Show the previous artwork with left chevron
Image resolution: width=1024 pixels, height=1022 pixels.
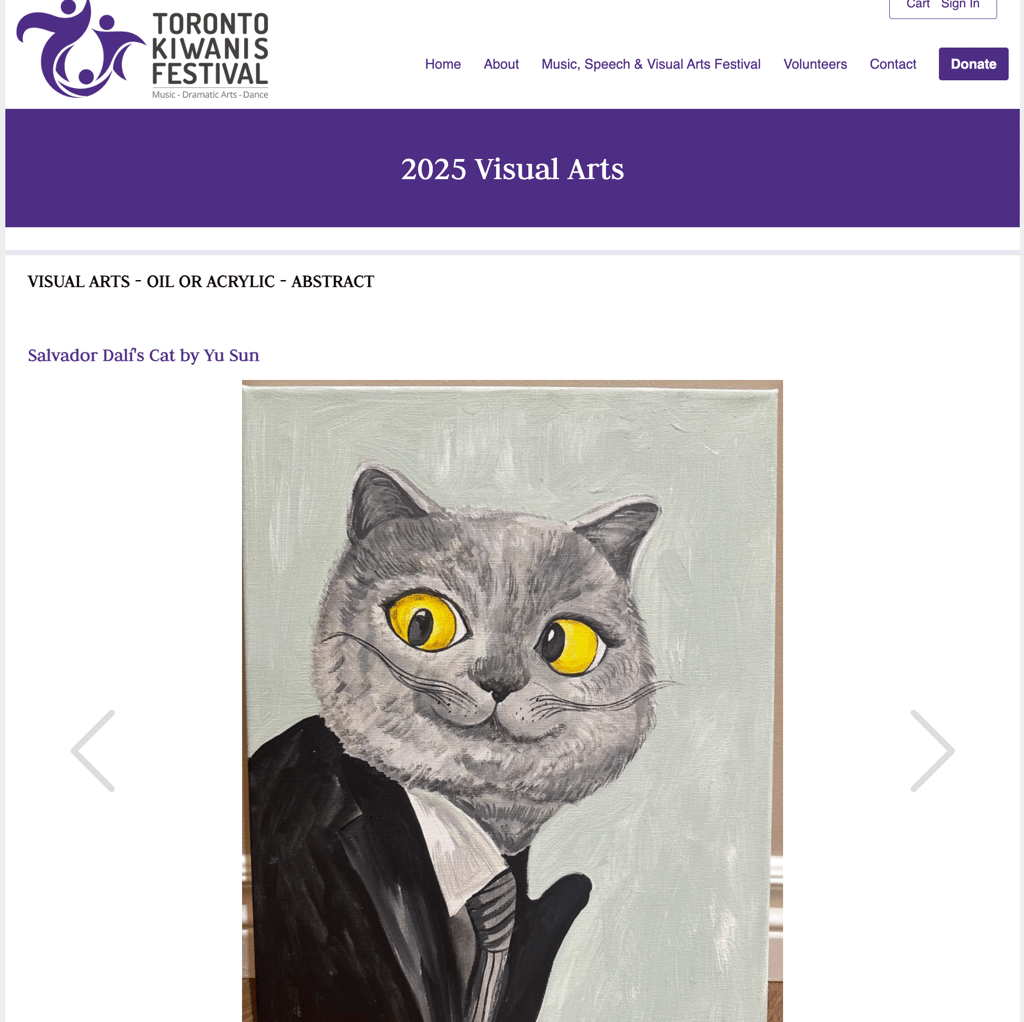tap(93, 751)
